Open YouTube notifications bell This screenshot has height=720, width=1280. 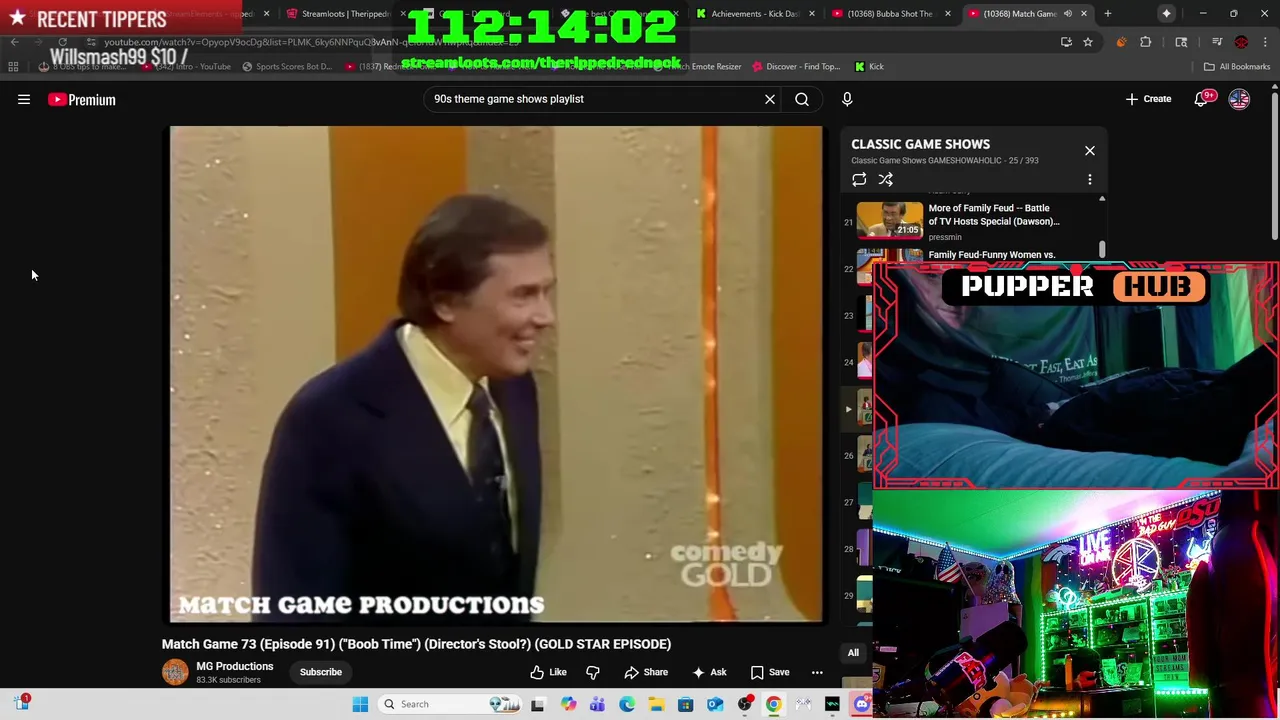pos(1201,99)
